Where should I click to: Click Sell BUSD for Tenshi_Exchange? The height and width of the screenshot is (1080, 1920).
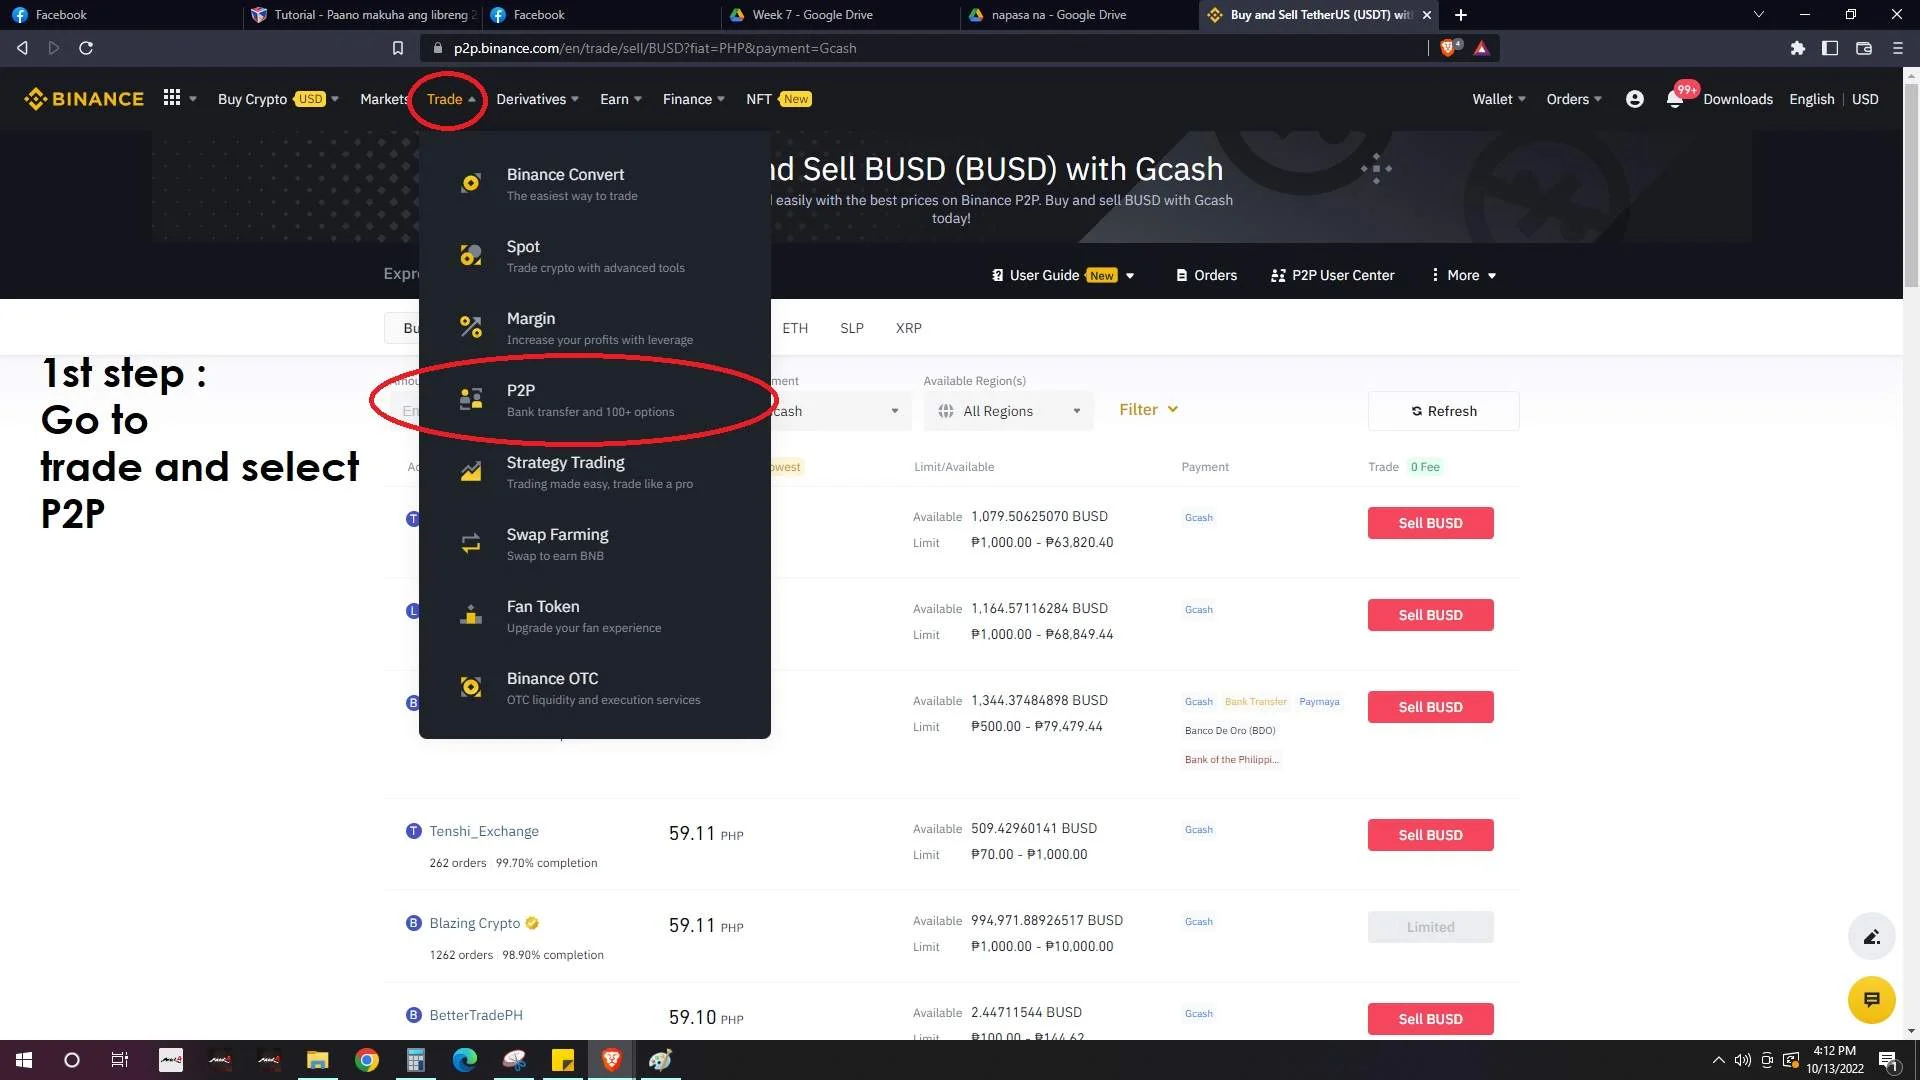coord(1430,835)
